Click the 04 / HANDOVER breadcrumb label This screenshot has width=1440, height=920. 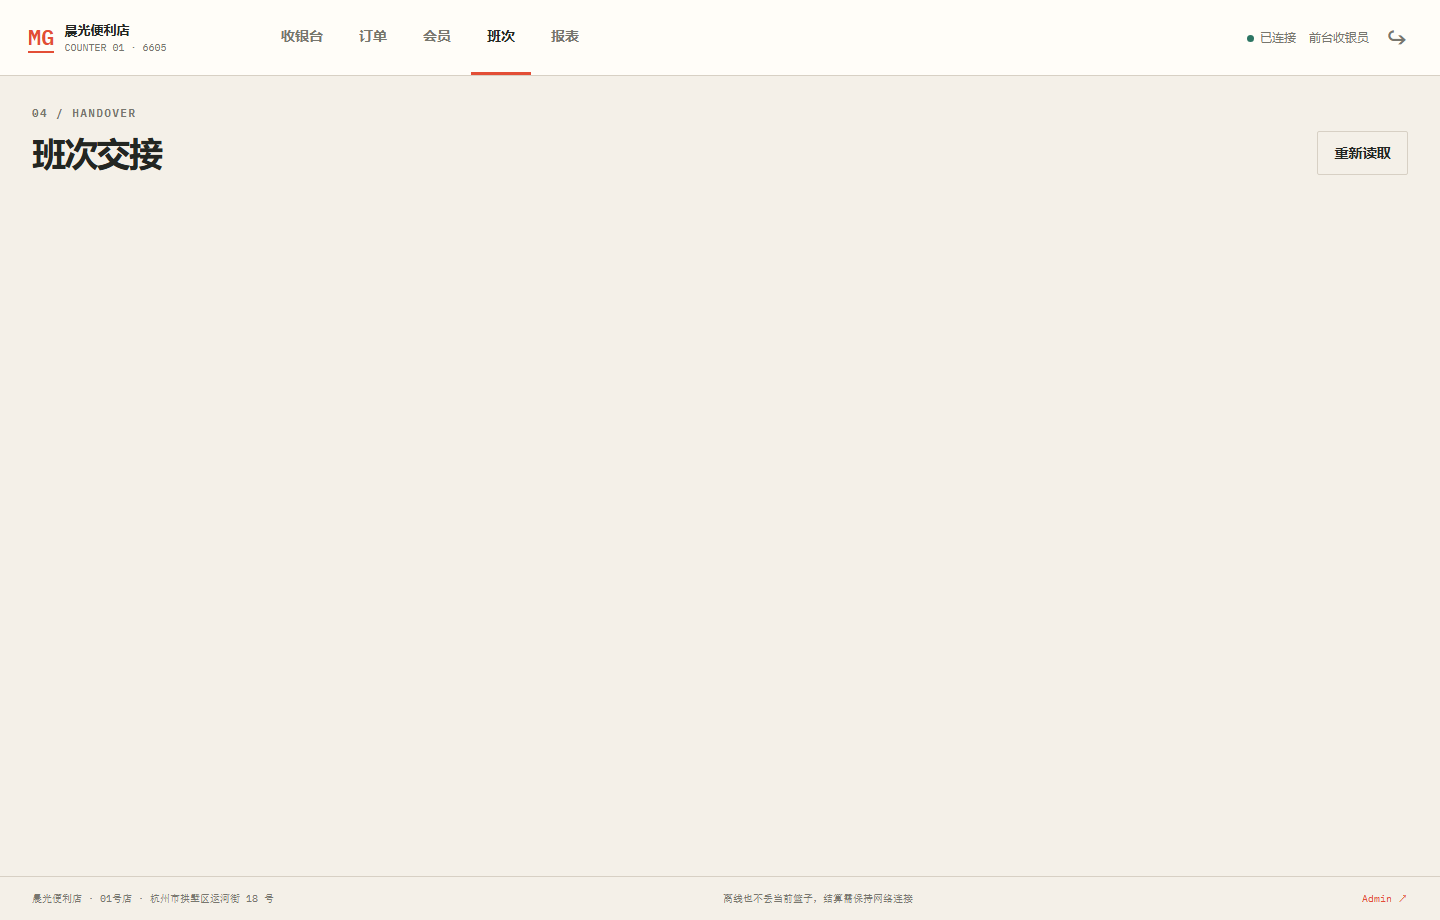click(x=84, y=113)
